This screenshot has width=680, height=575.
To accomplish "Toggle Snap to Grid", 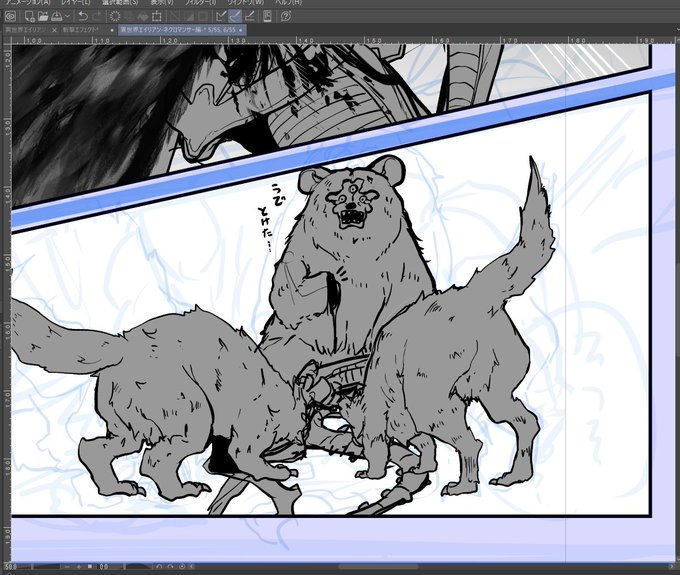I will (x=249, y=16).
